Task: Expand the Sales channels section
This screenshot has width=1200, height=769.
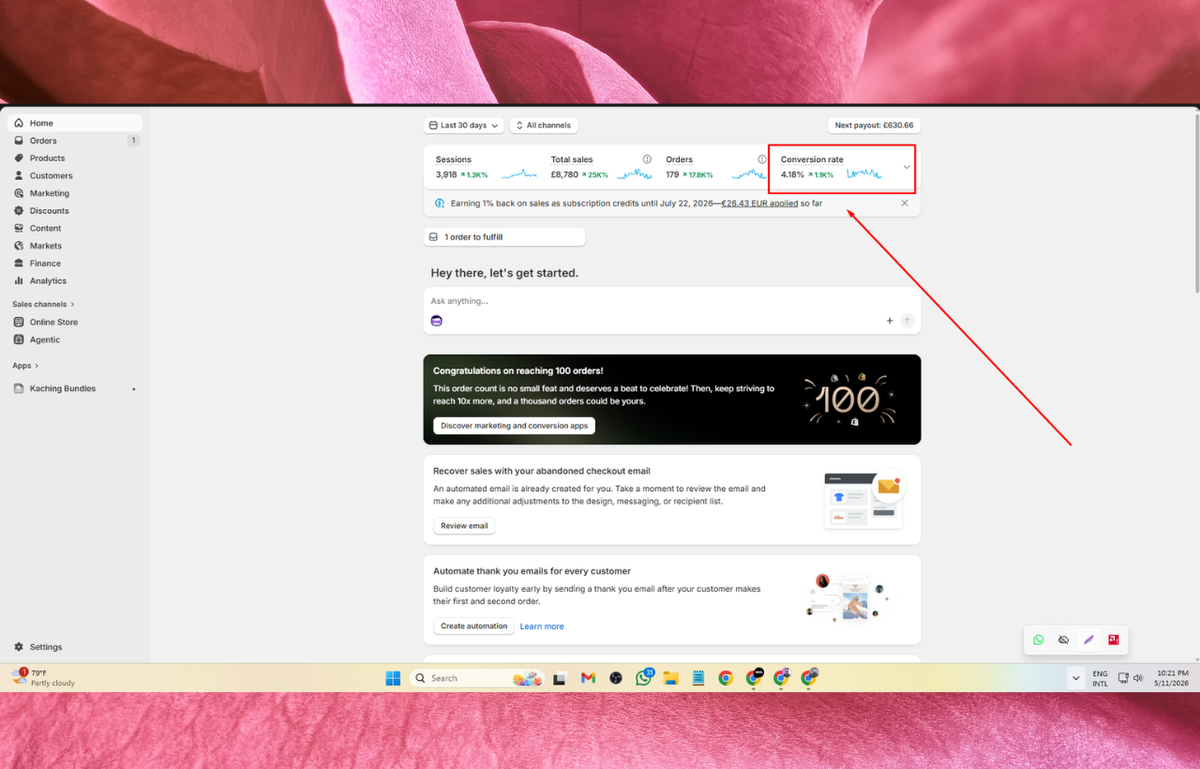Action: point(43,304)
